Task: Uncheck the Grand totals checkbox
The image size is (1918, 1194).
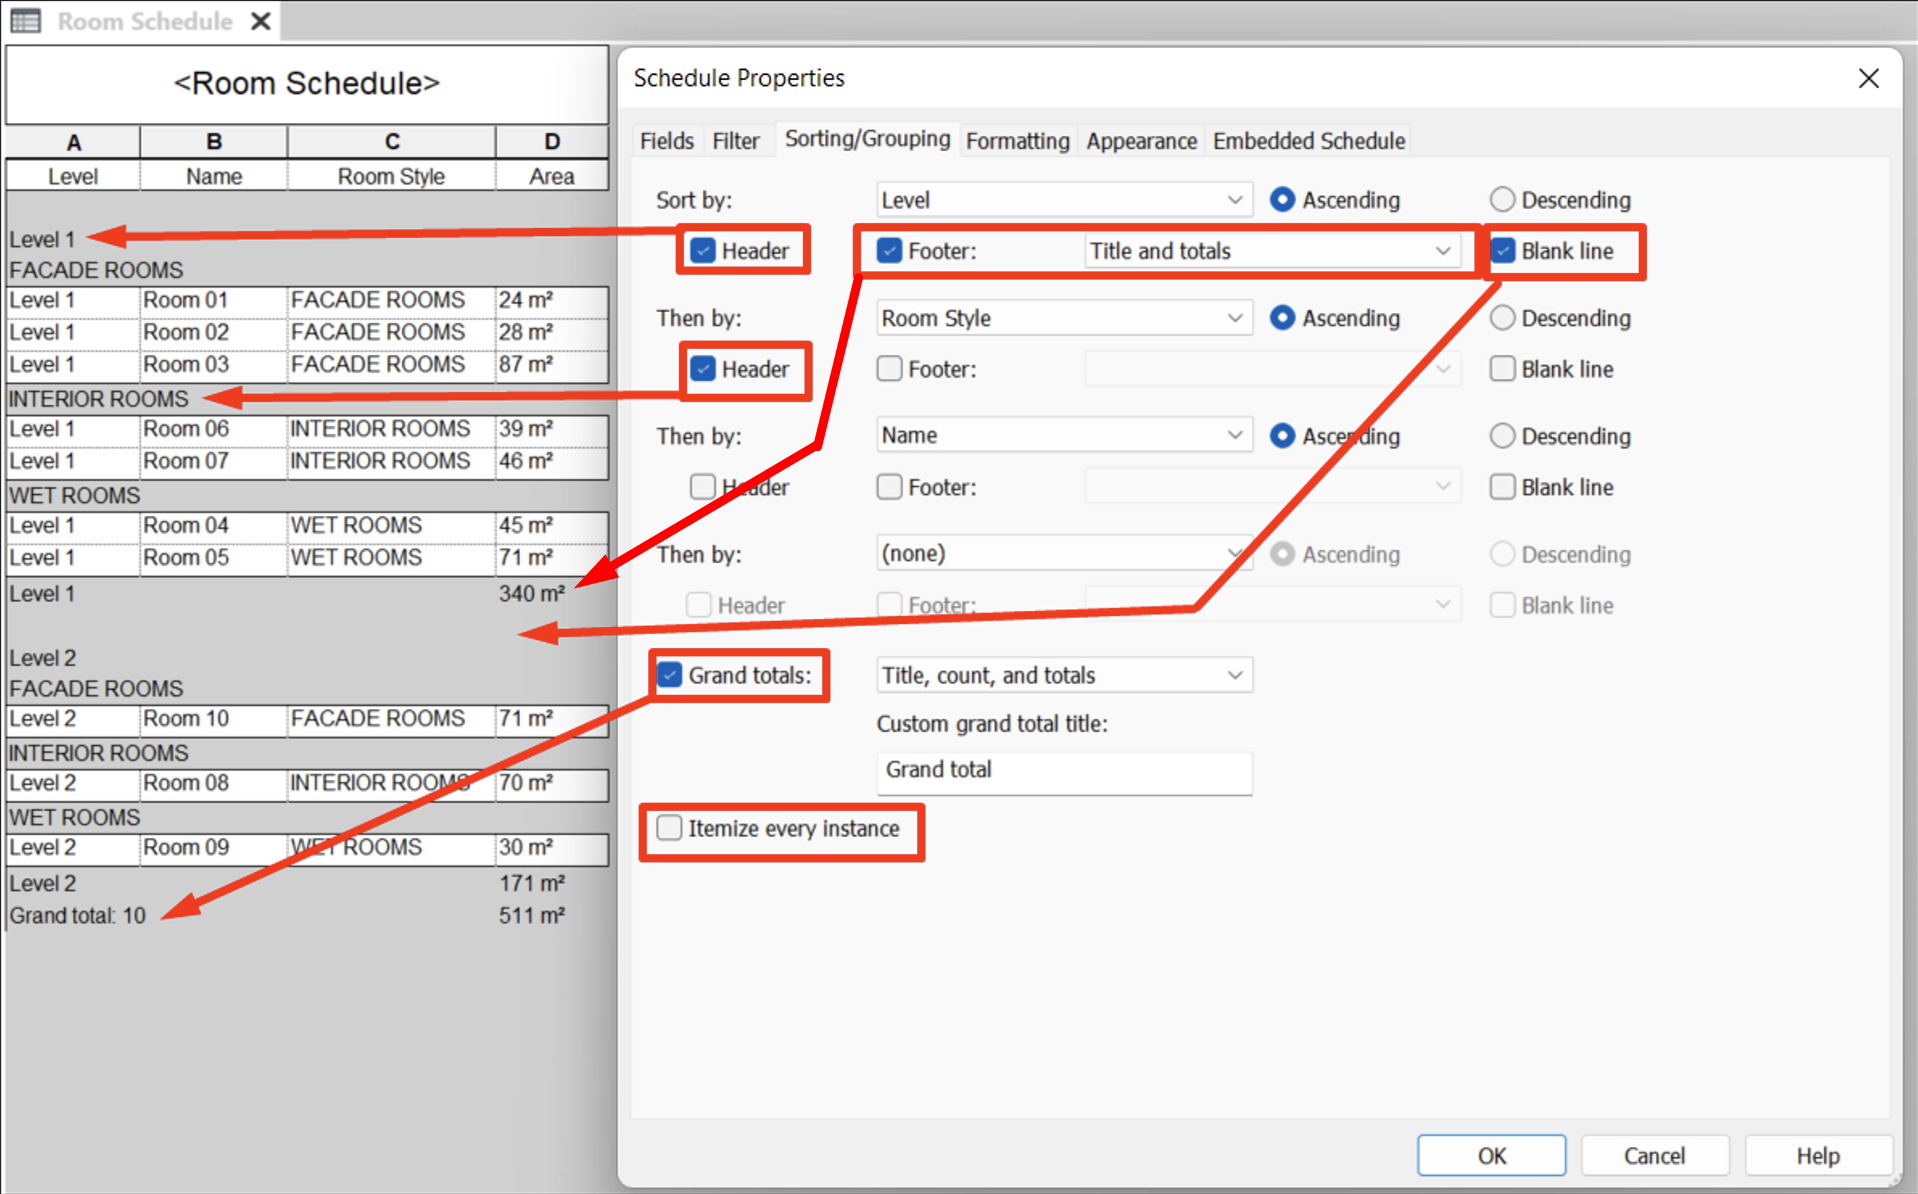Action: pyautogui.click(x=669, y=675)
